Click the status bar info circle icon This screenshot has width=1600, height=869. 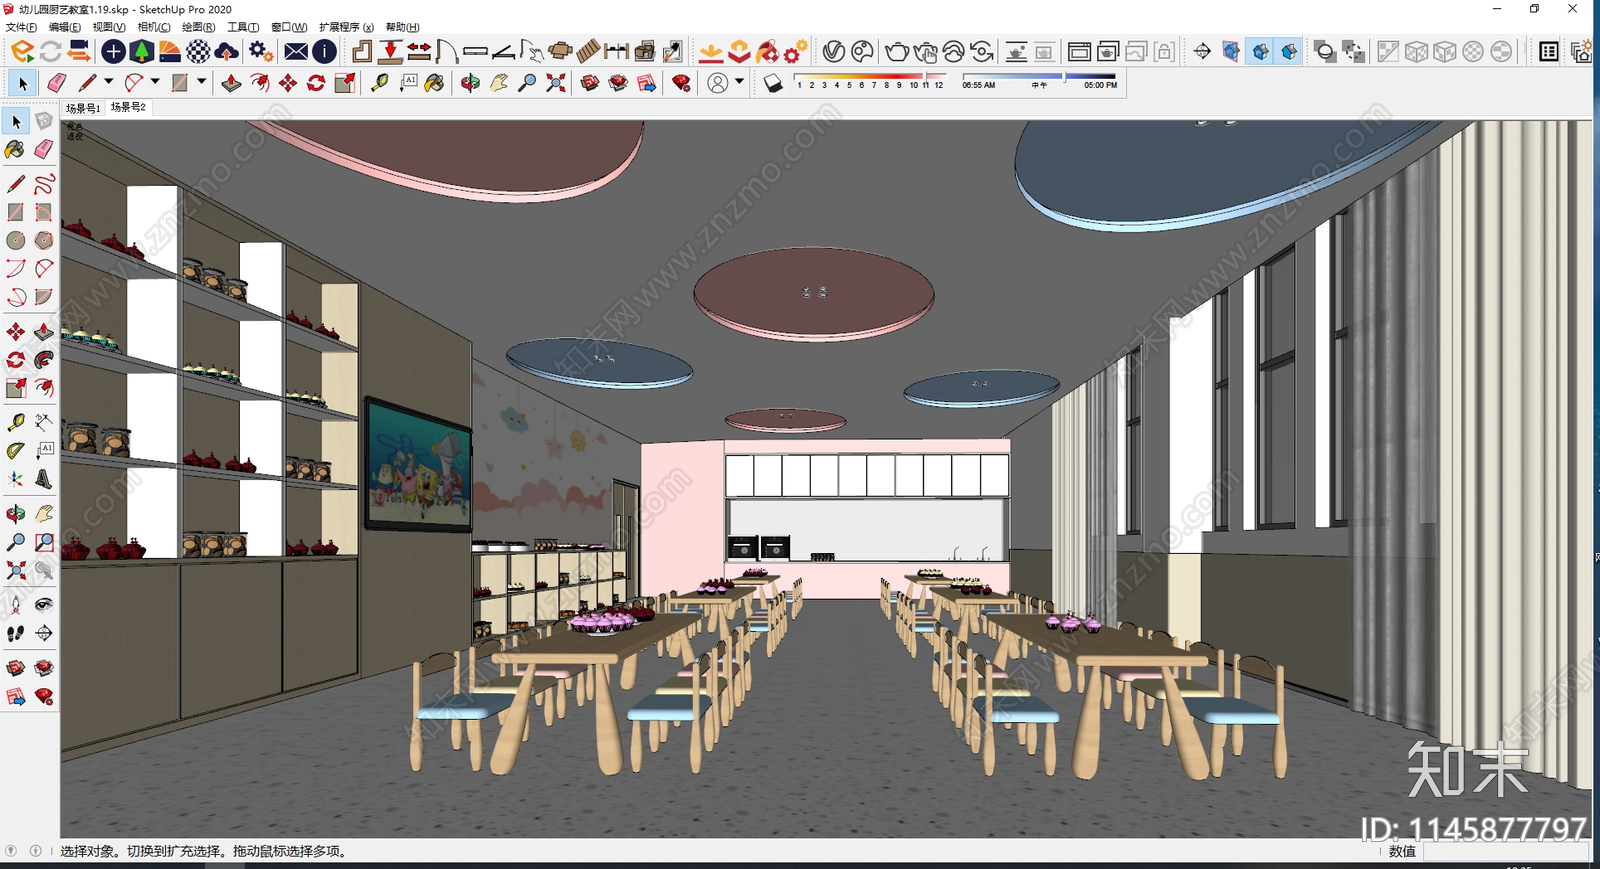click(x=36, y=851)
